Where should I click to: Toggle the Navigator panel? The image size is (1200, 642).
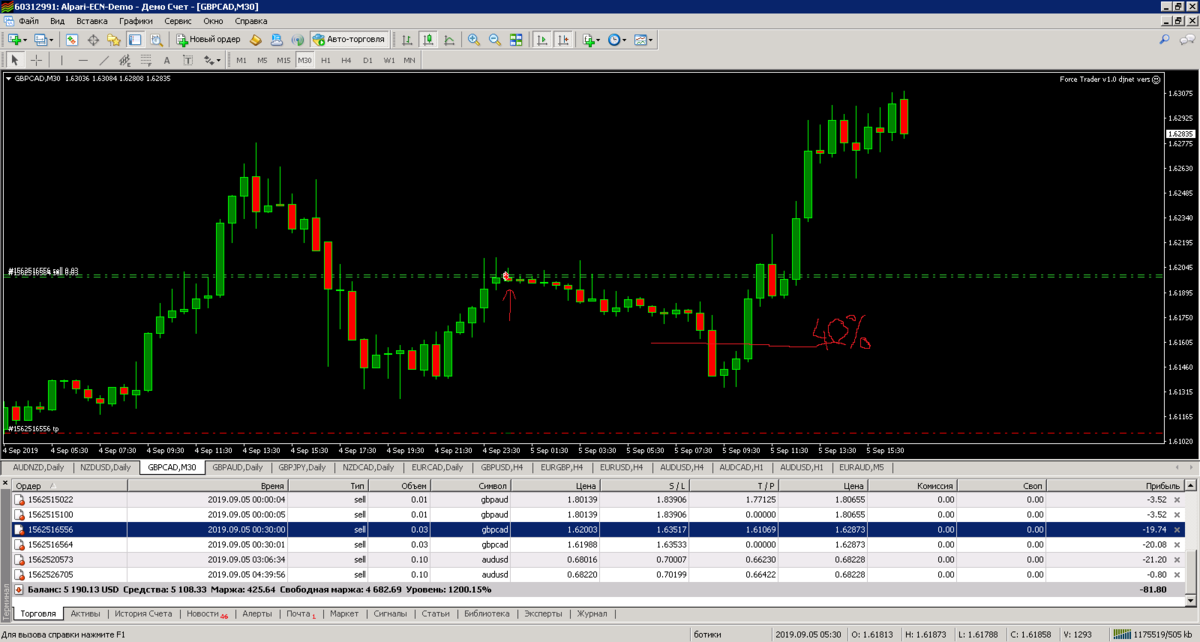click(113, 40)
